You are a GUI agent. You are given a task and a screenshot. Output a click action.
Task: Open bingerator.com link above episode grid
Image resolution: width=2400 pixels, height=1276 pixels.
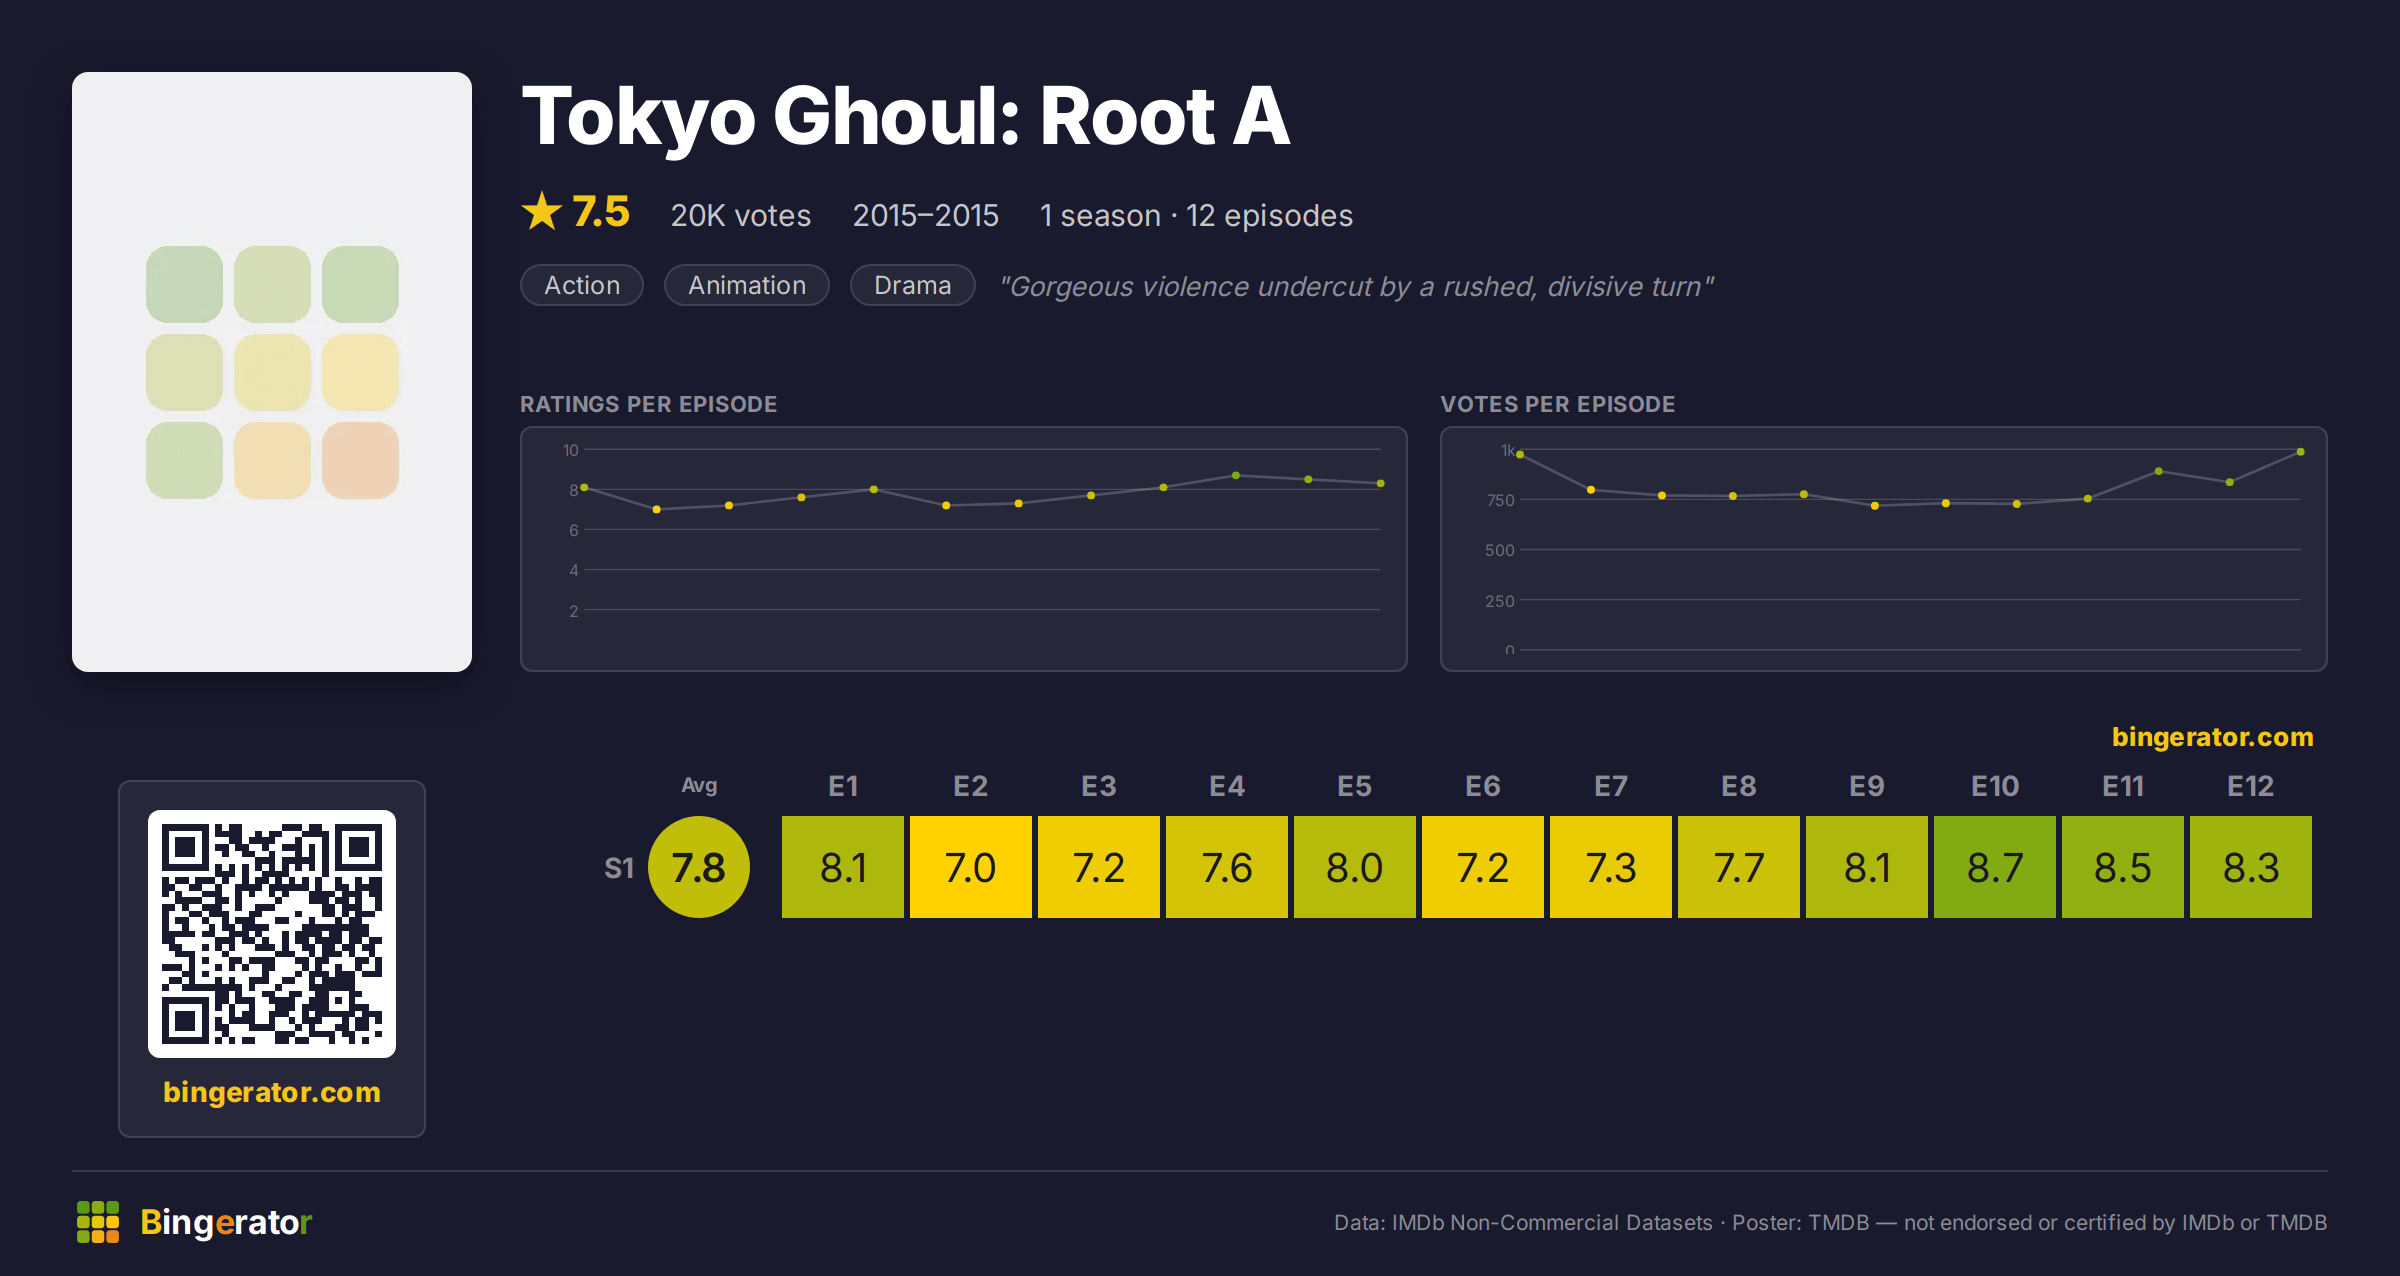tap(2212, 737)
